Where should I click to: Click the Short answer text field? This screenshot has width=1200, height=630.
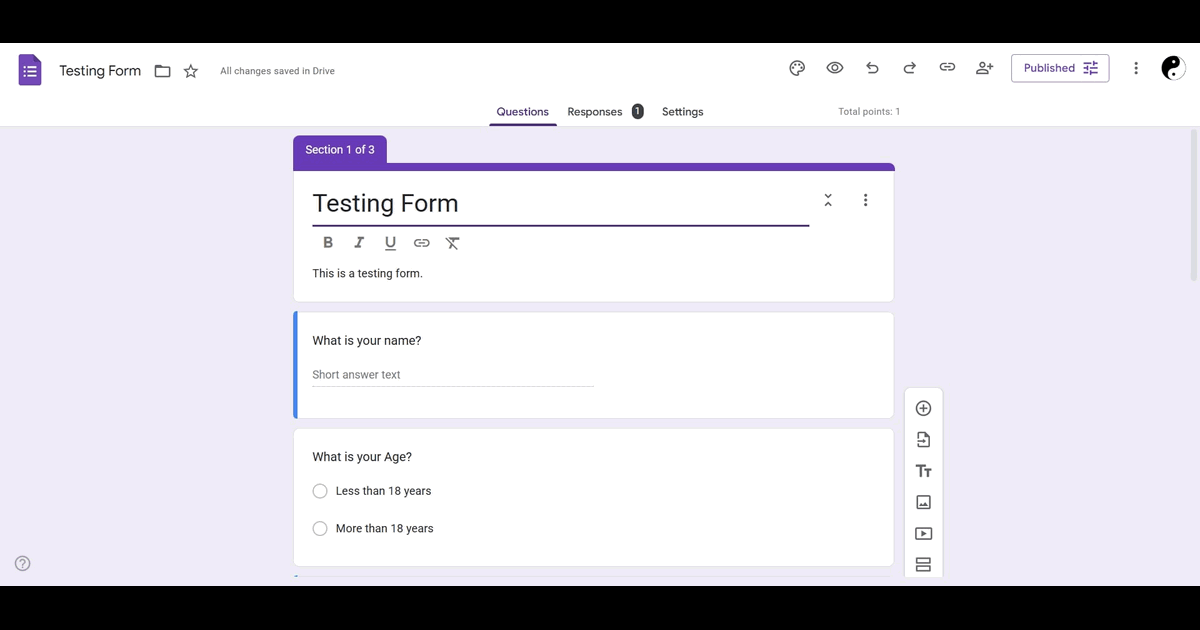point(453,375)
